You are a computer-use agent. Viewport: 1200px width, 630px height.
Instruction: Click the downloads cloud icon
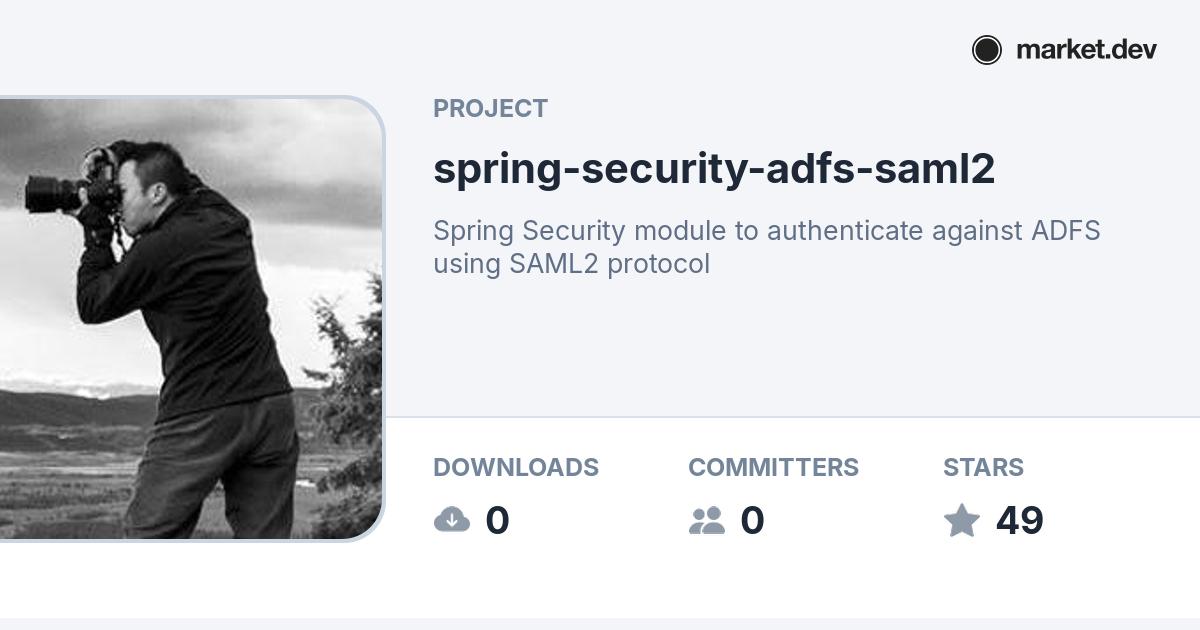(452, 520)
